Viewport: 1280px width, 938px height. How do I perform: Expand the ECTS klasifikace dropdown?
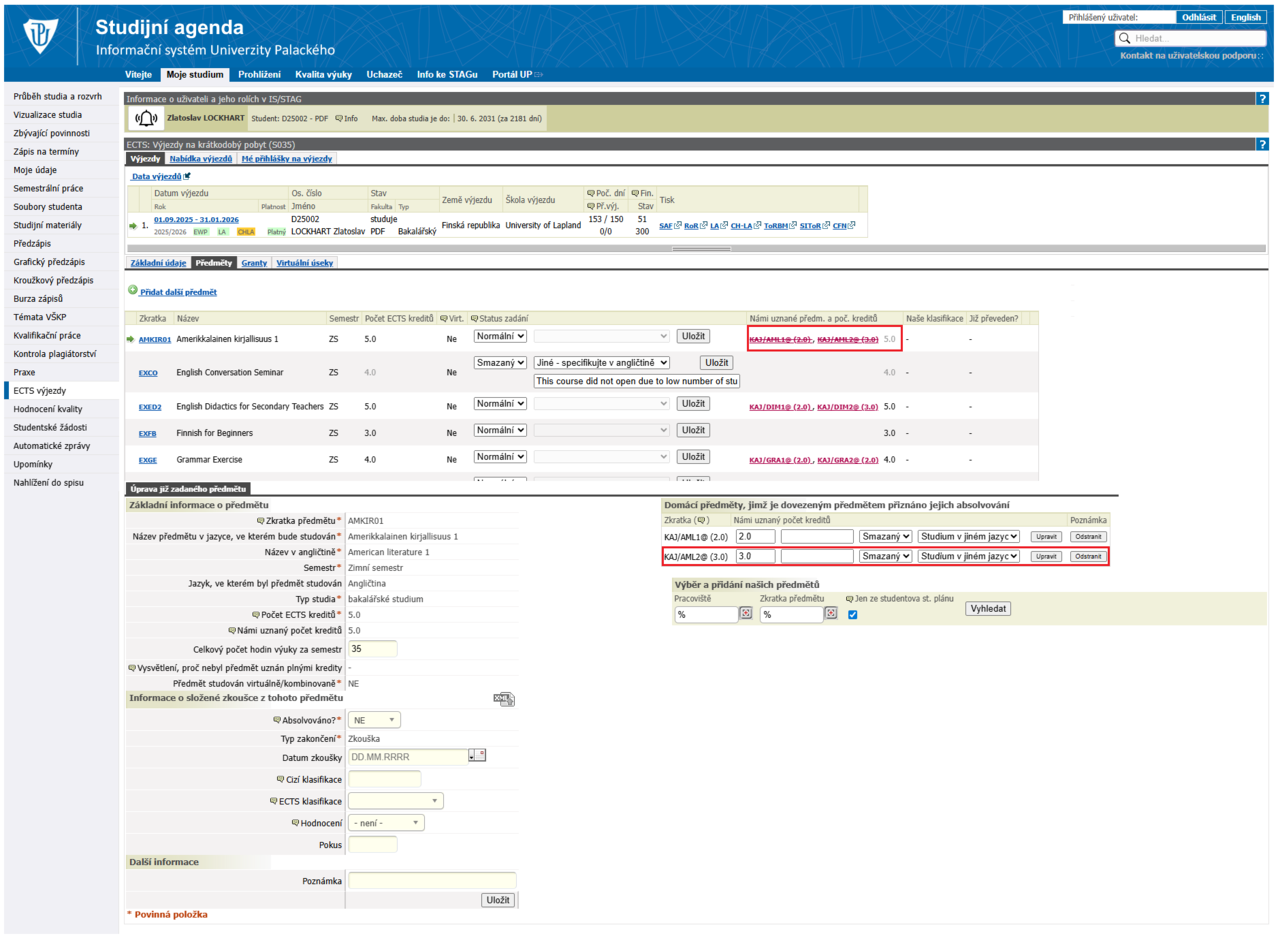[396, 801]
